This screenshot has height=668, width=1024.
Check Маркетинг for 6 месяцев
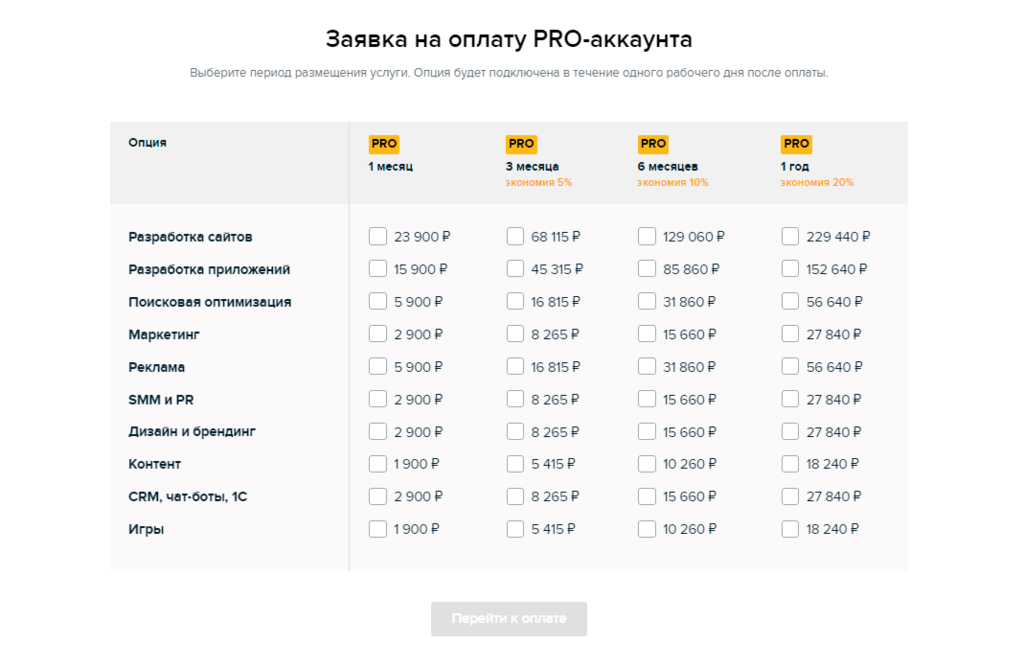point(647,334)
